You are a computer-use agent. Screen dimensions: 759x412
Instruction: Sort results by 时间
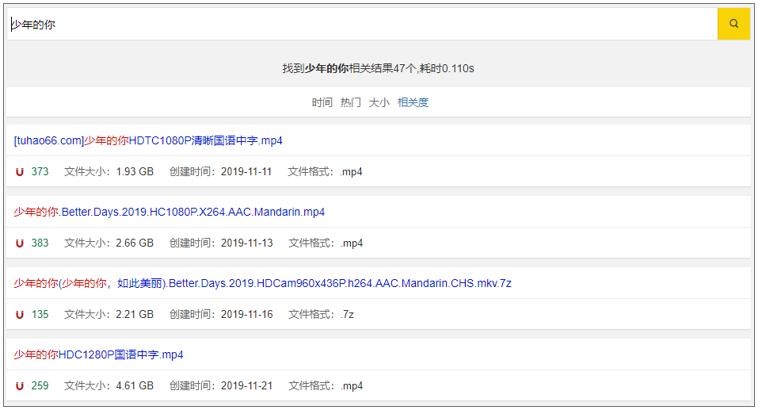[x=322, y=103]
